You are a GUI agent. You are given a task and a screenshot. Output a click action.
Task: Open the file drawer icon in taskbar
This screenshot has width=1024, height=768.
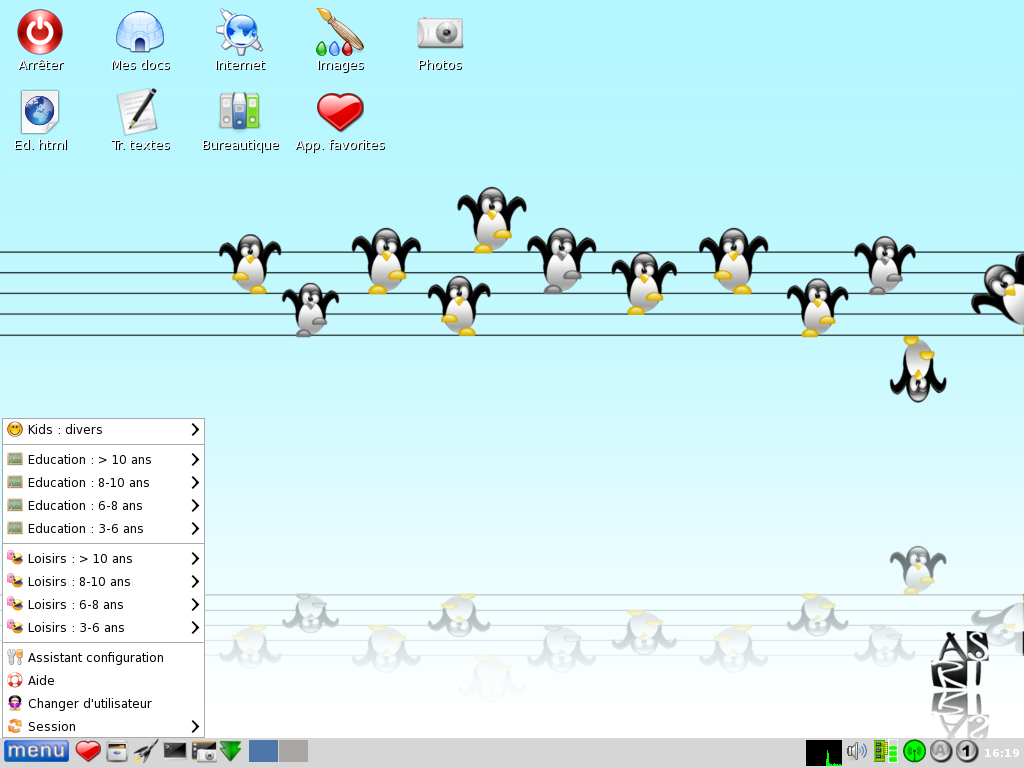pos(116,751)
